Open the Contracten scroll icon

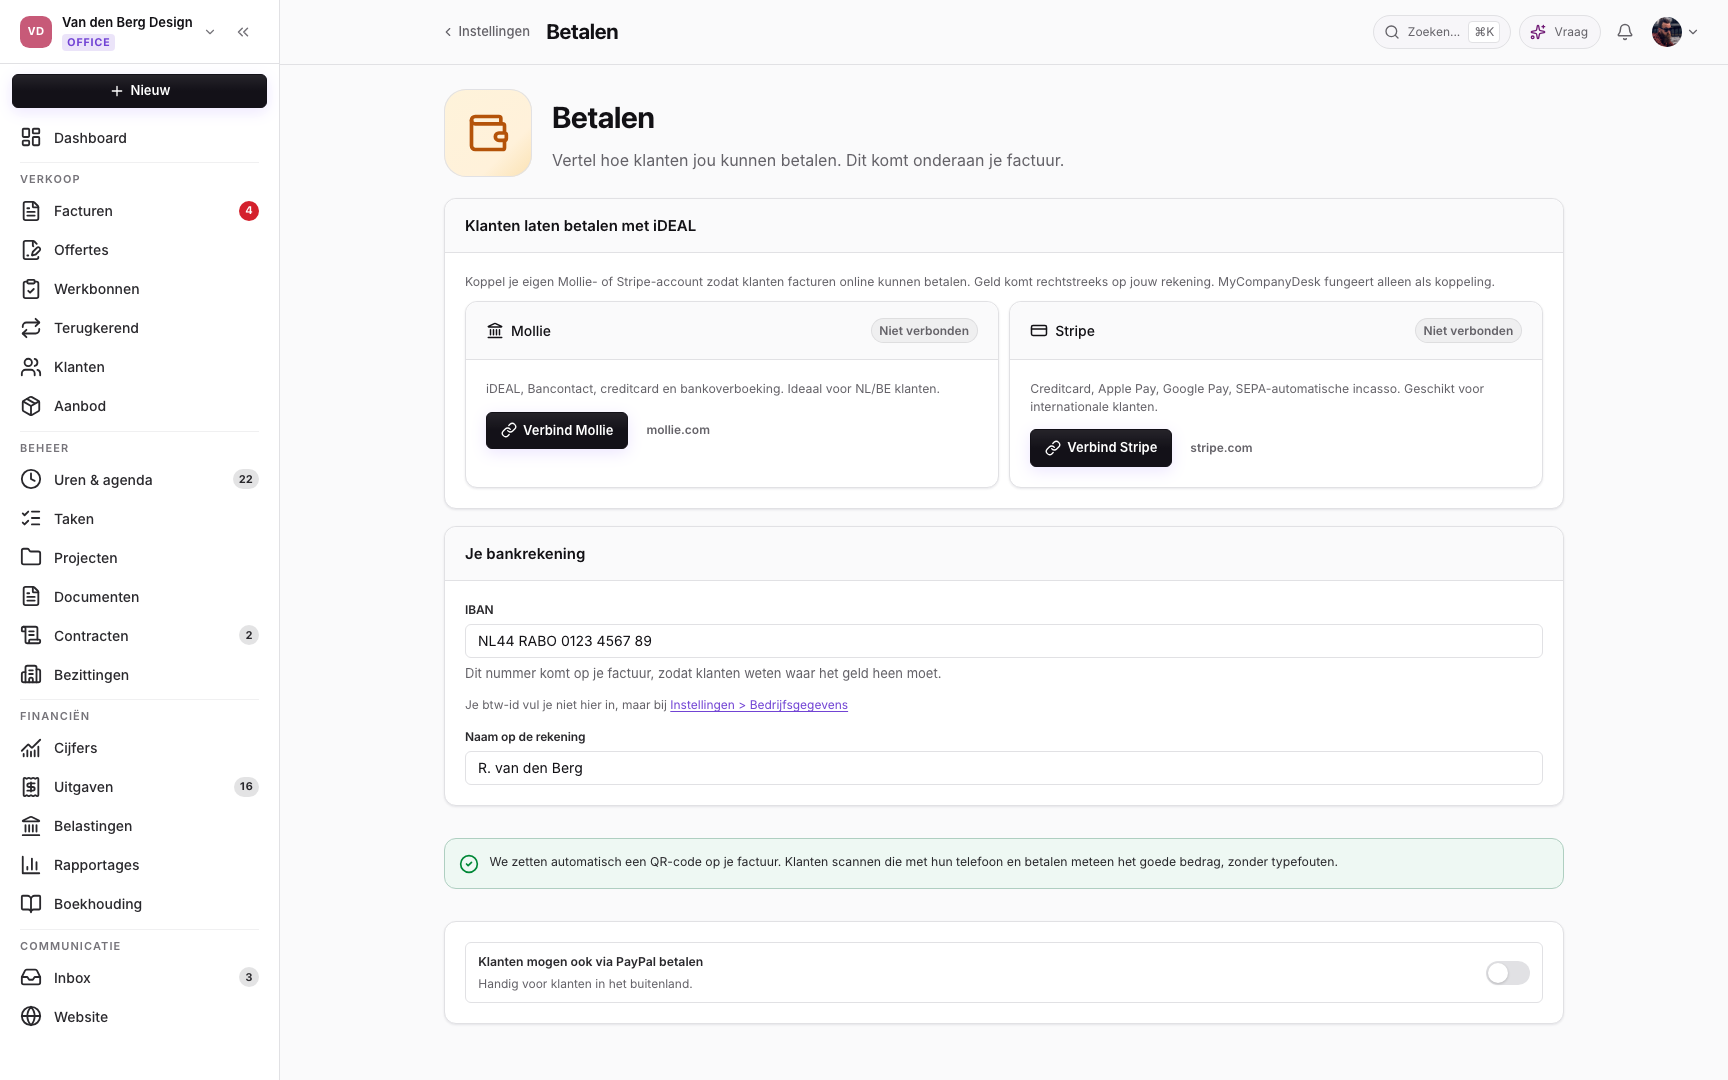tap(31, 636)
